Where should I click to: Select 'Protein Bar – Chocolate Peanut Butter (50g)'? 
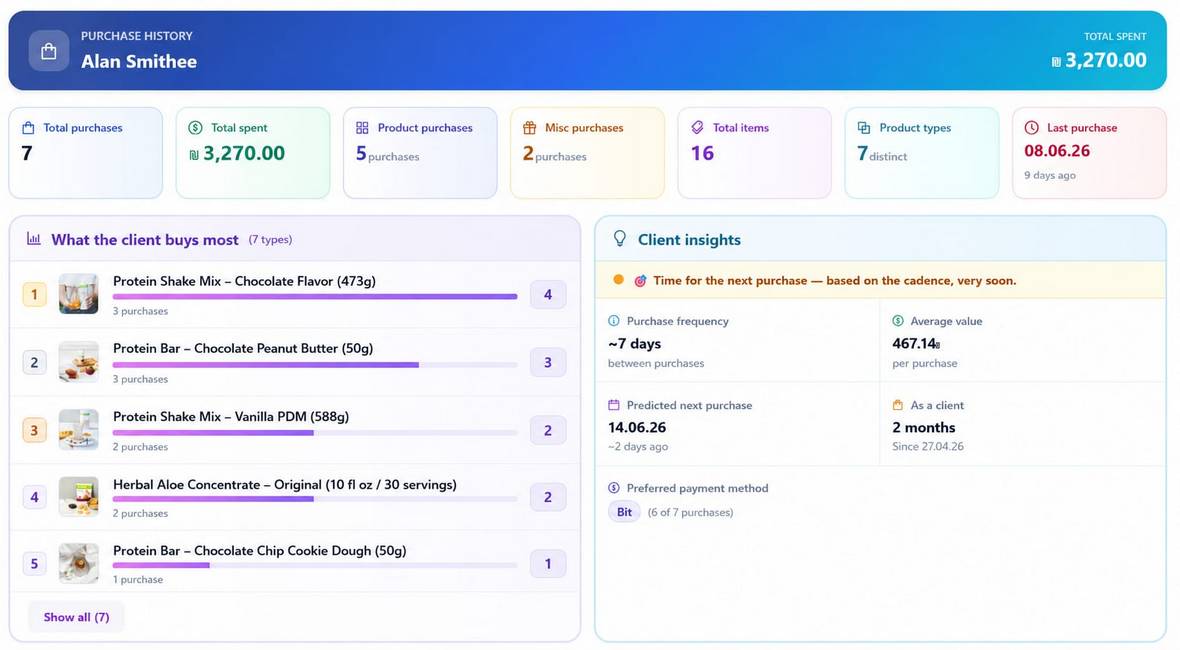[x=243, y=348]
